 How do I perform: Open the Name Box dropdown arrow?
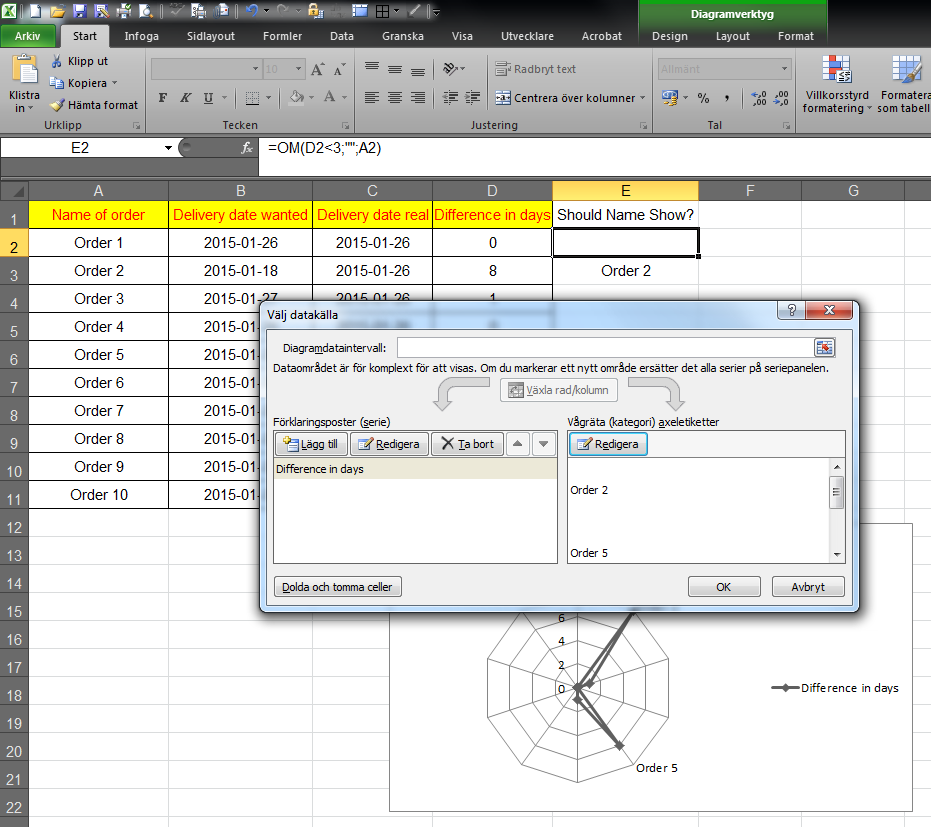[169, 148]
